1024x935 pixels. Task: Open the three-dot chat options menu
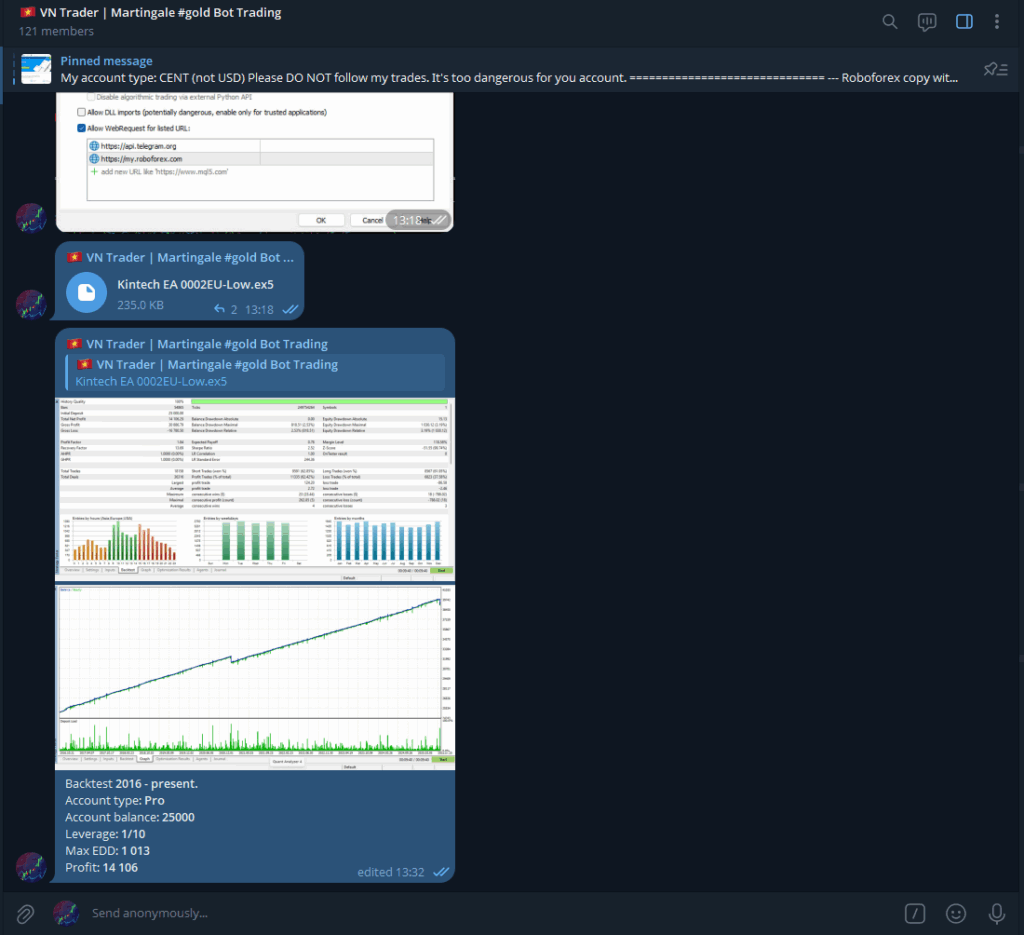[x=997, y=21]
